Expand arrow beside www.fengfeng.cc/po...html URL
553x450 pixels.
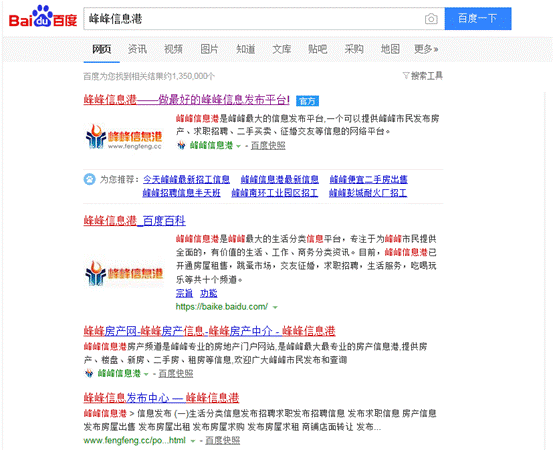point(193,441)
